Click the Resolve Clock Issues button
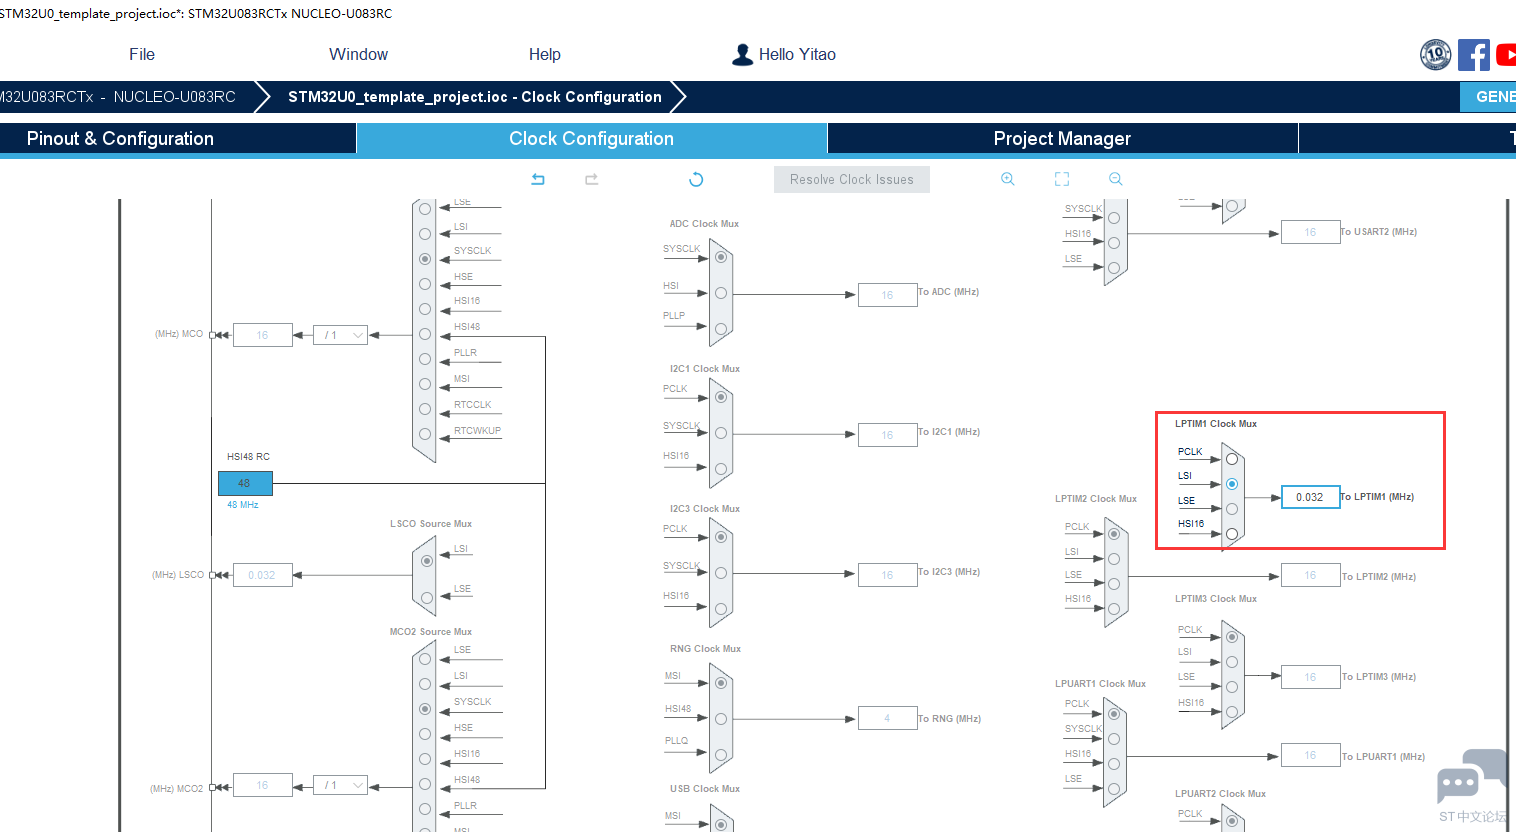 (x=852, y=179)
